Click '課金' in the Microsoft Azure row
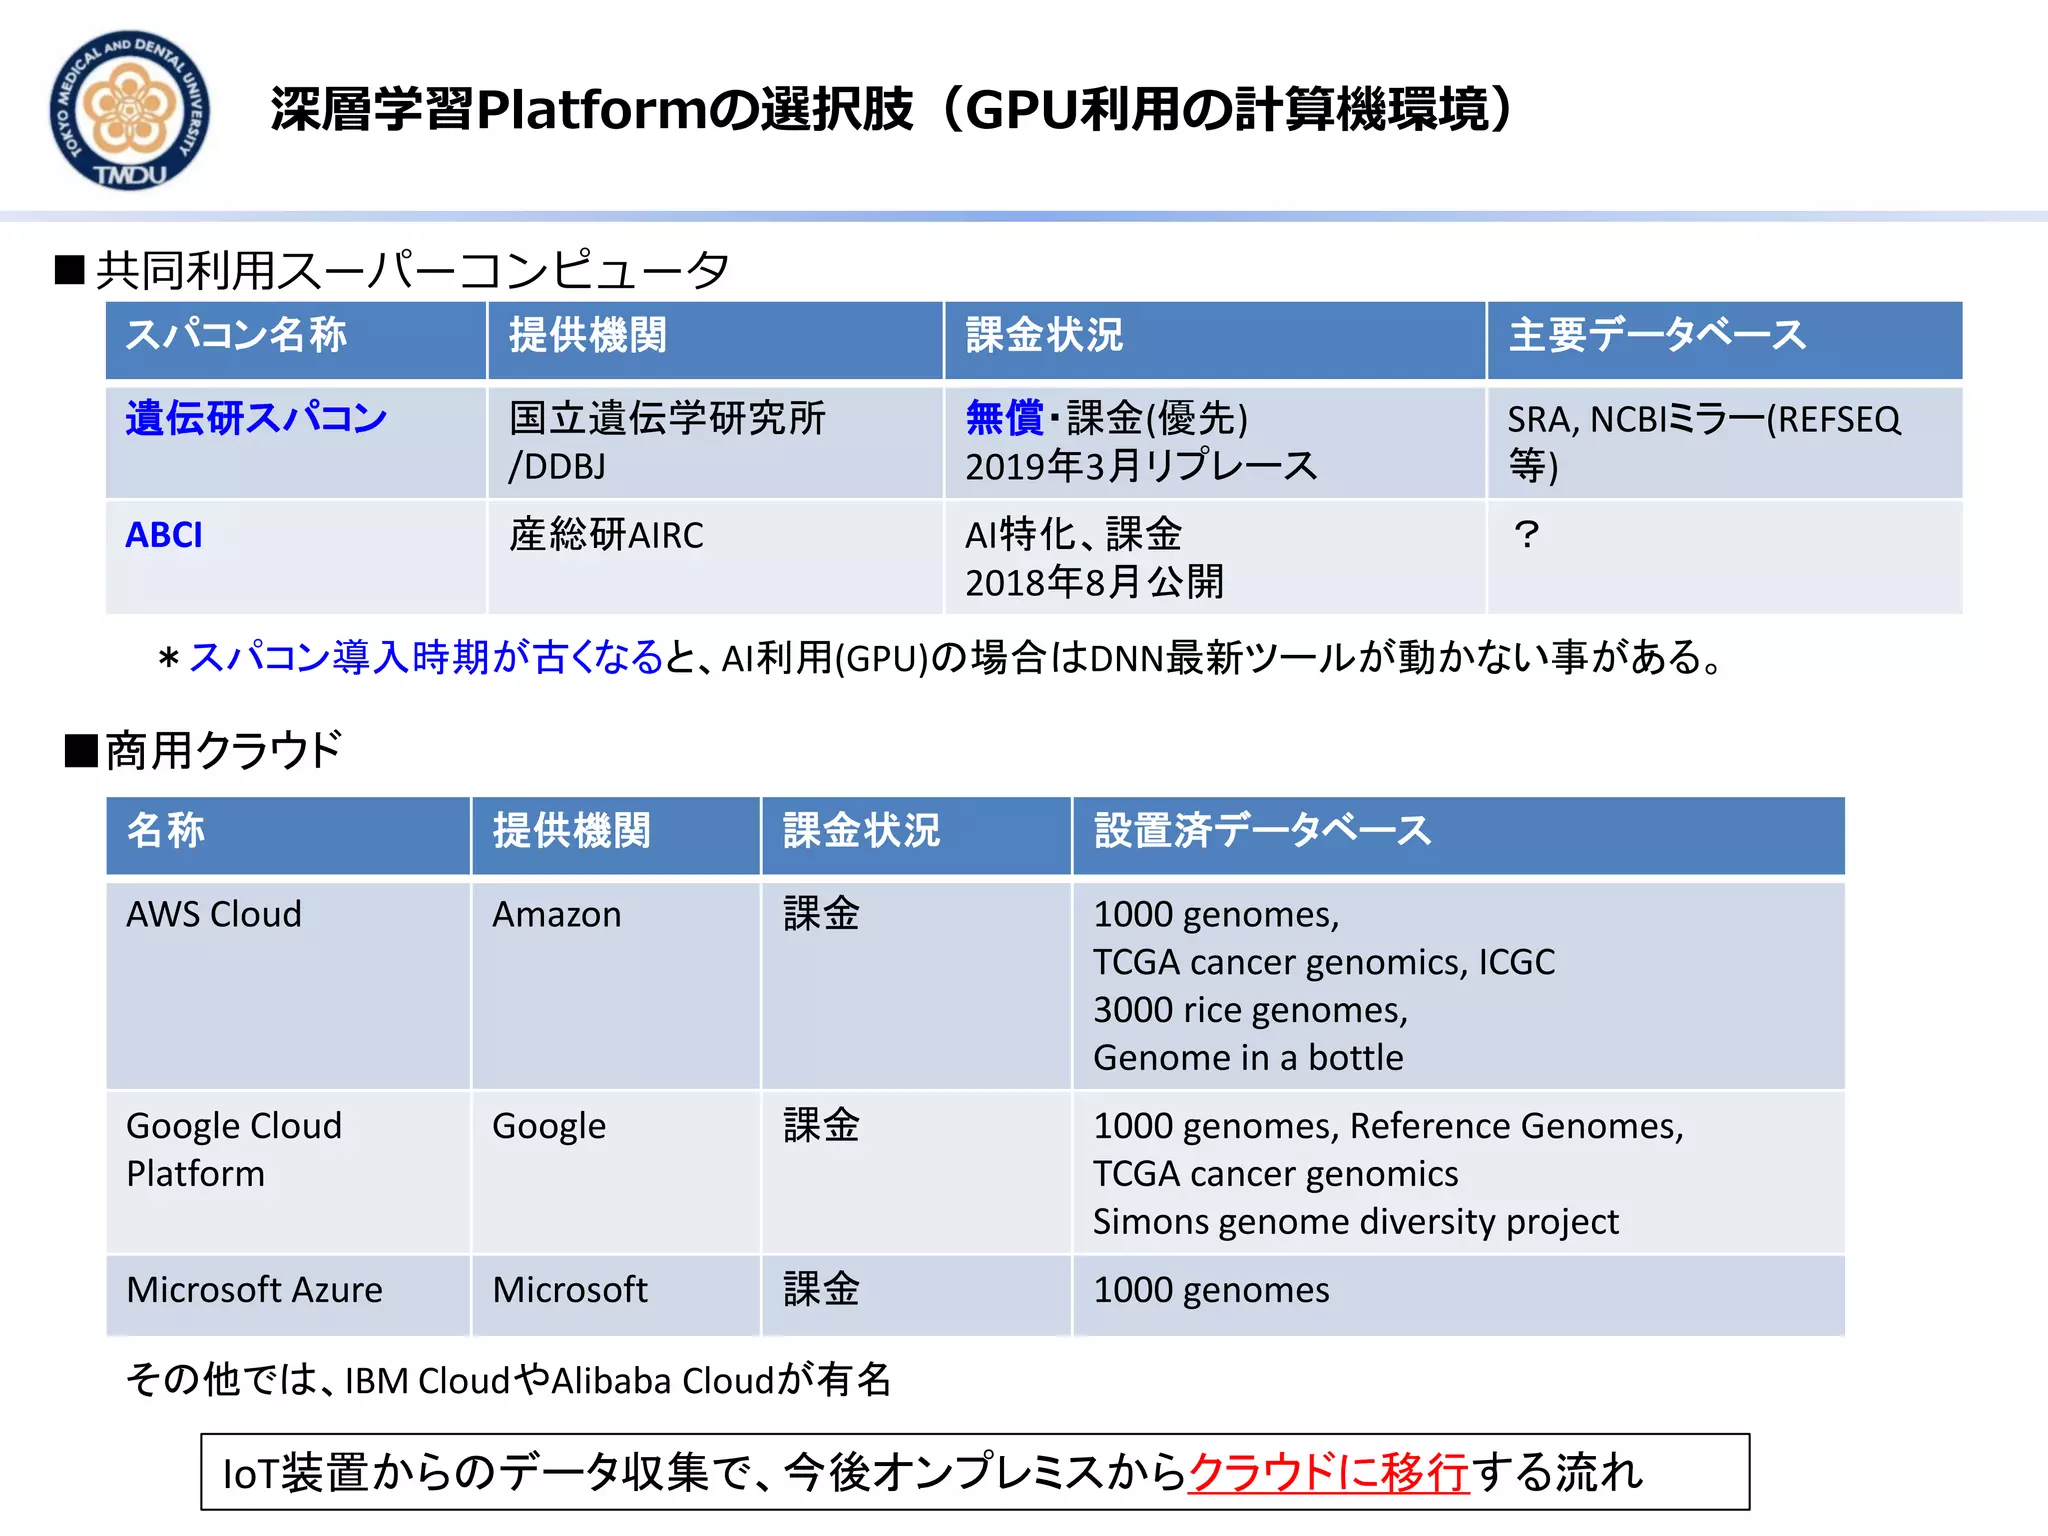The width and height of the screenshot is (2048, 1536). [821, 1290]
